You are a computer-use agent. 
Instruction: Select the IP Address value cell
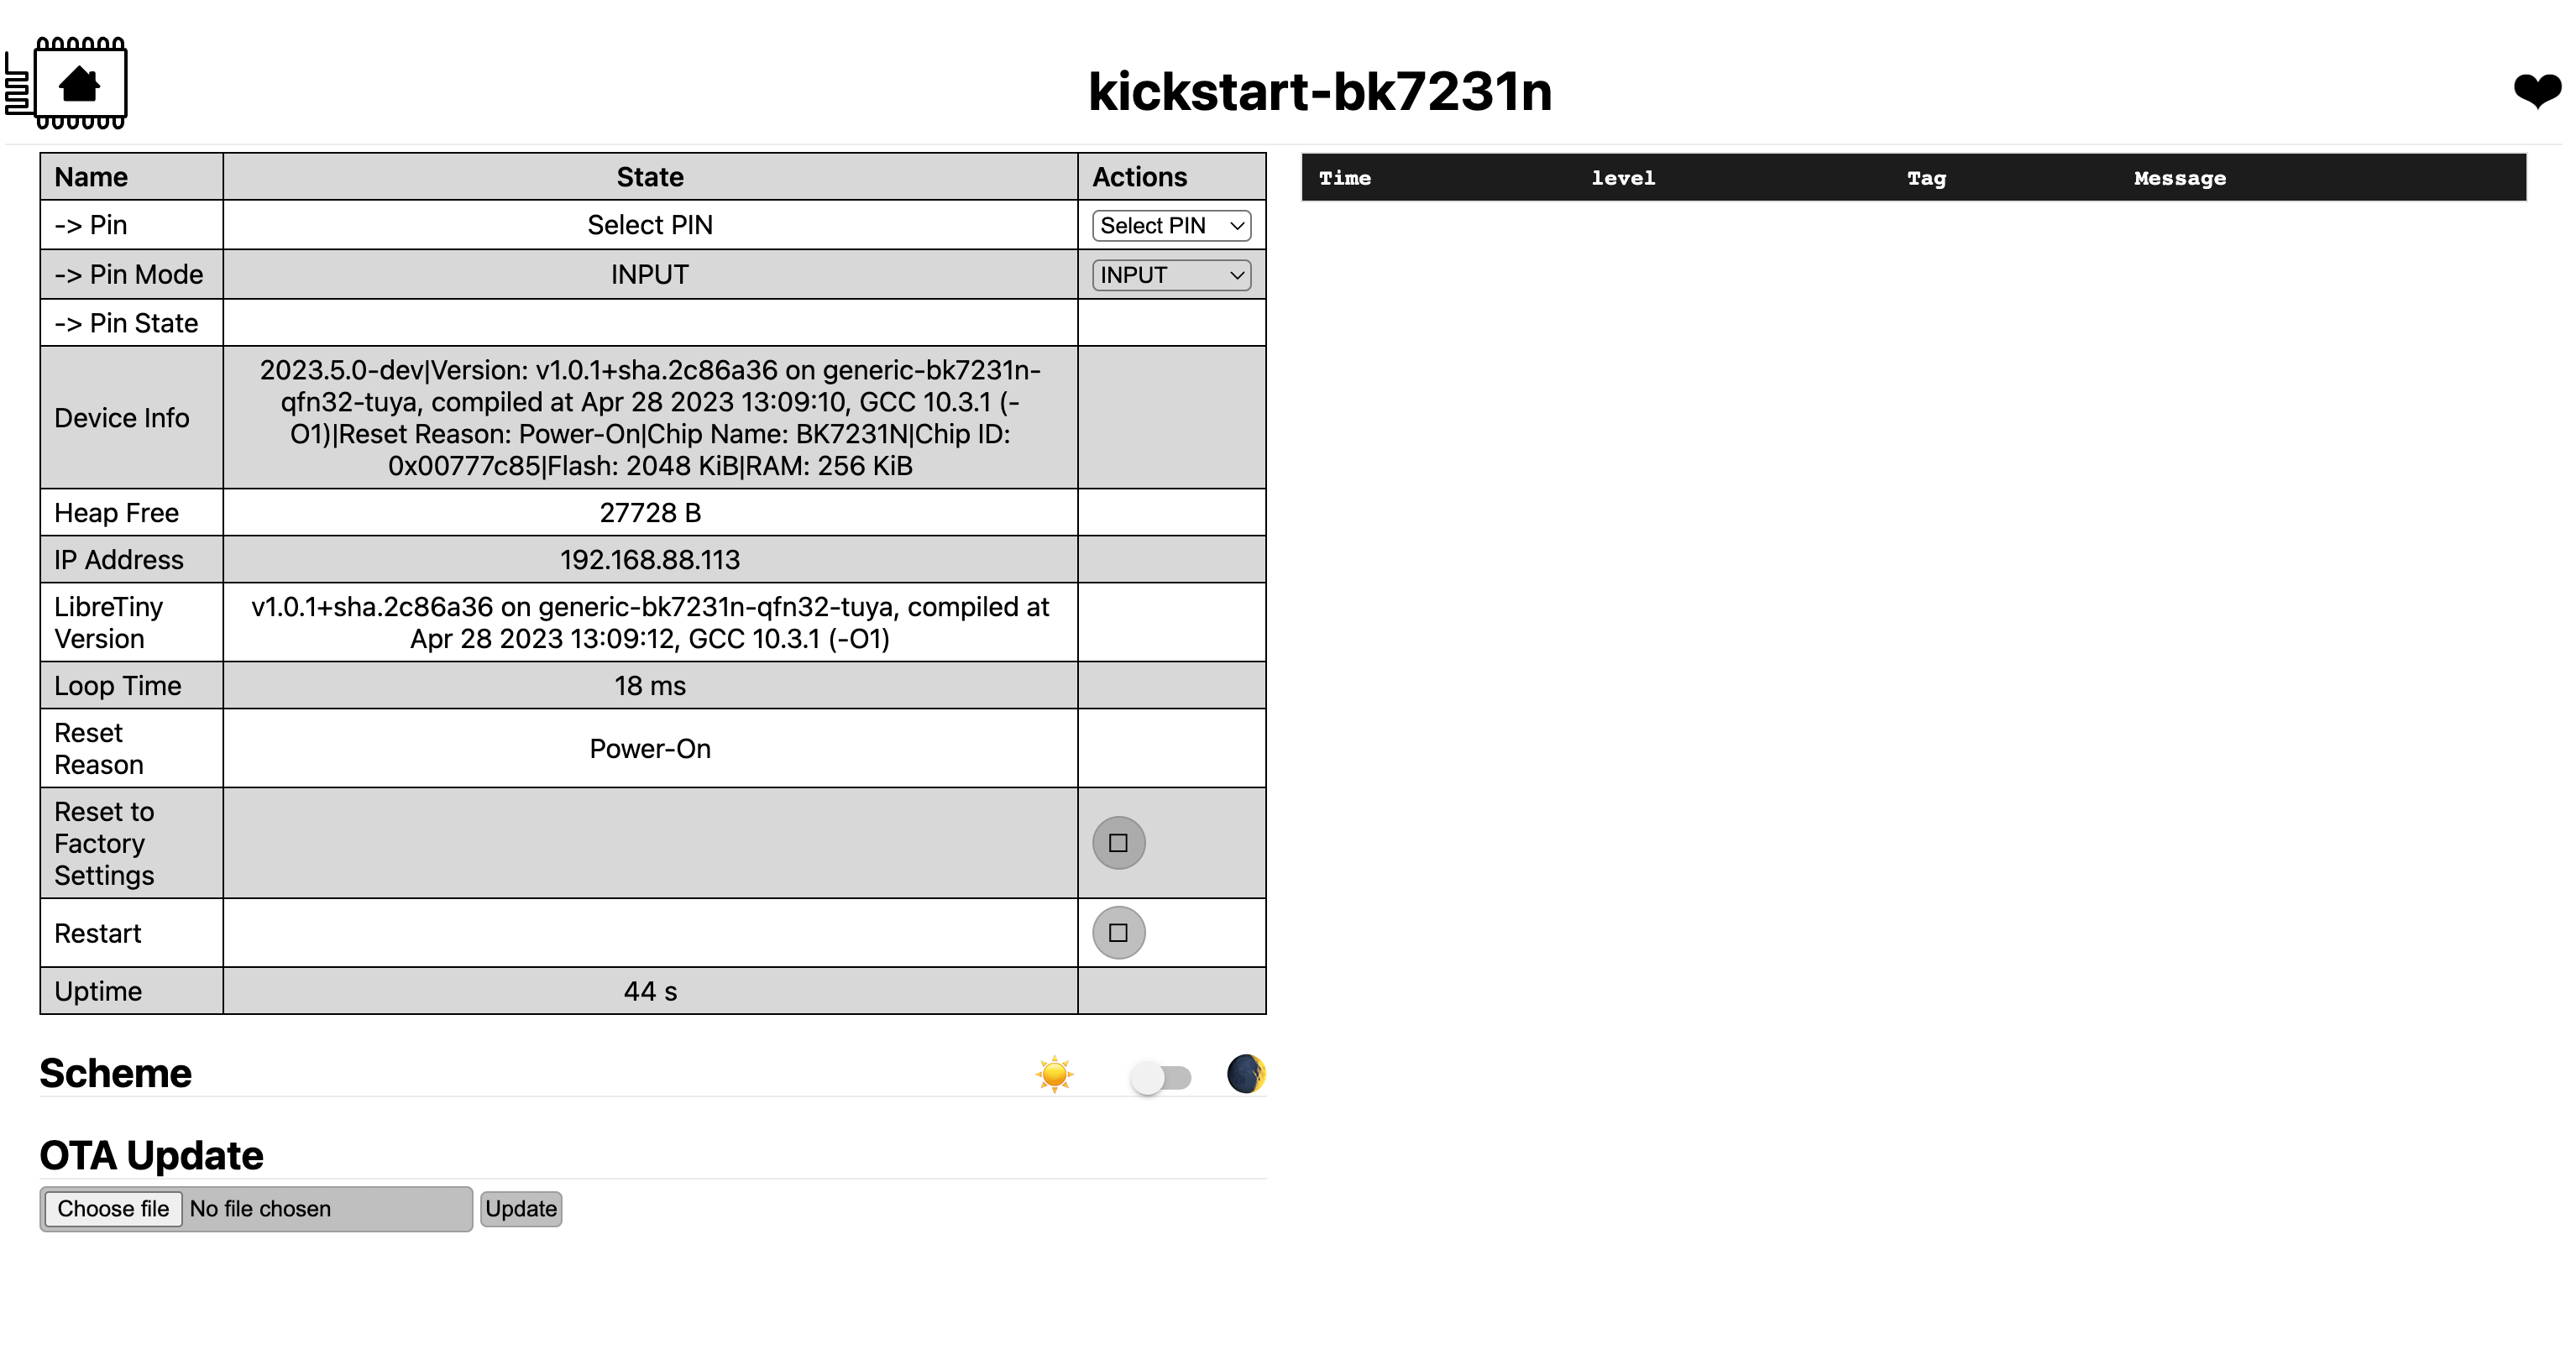point(649,559)
